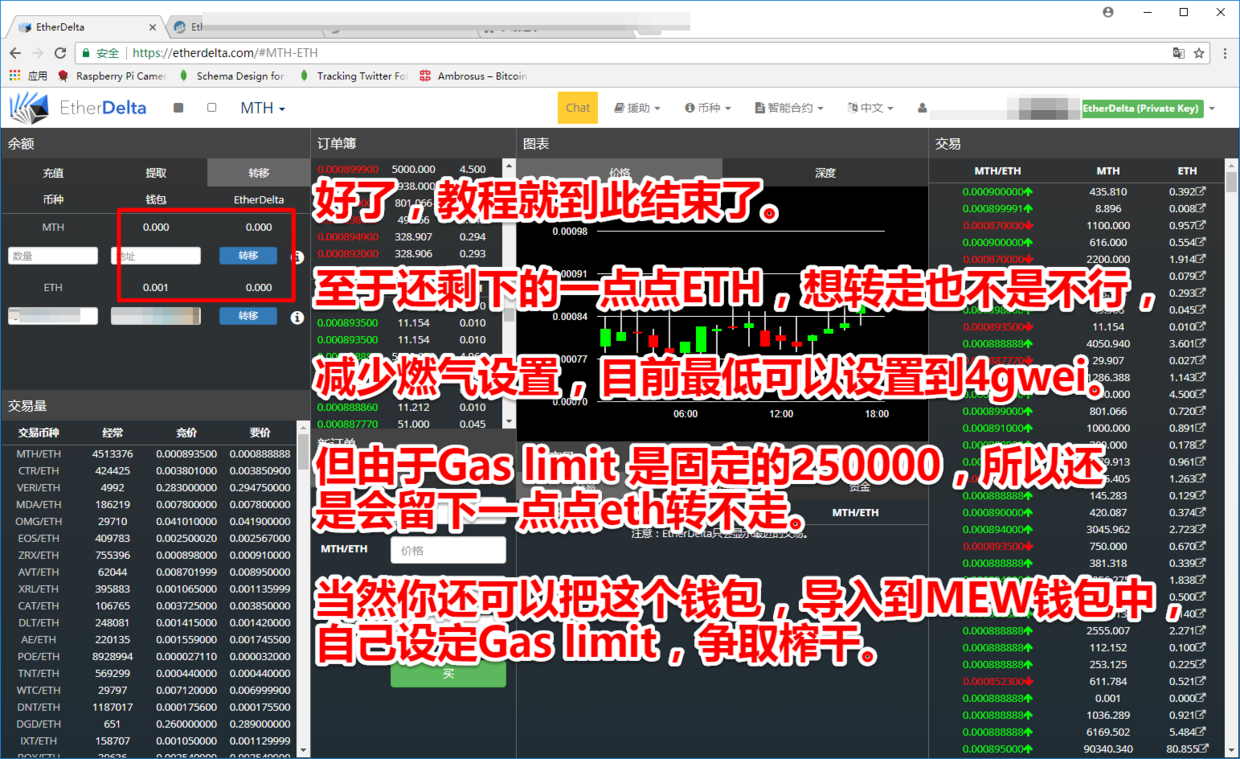Open the Schema Design for bookmark

click(x=231, y=76)
